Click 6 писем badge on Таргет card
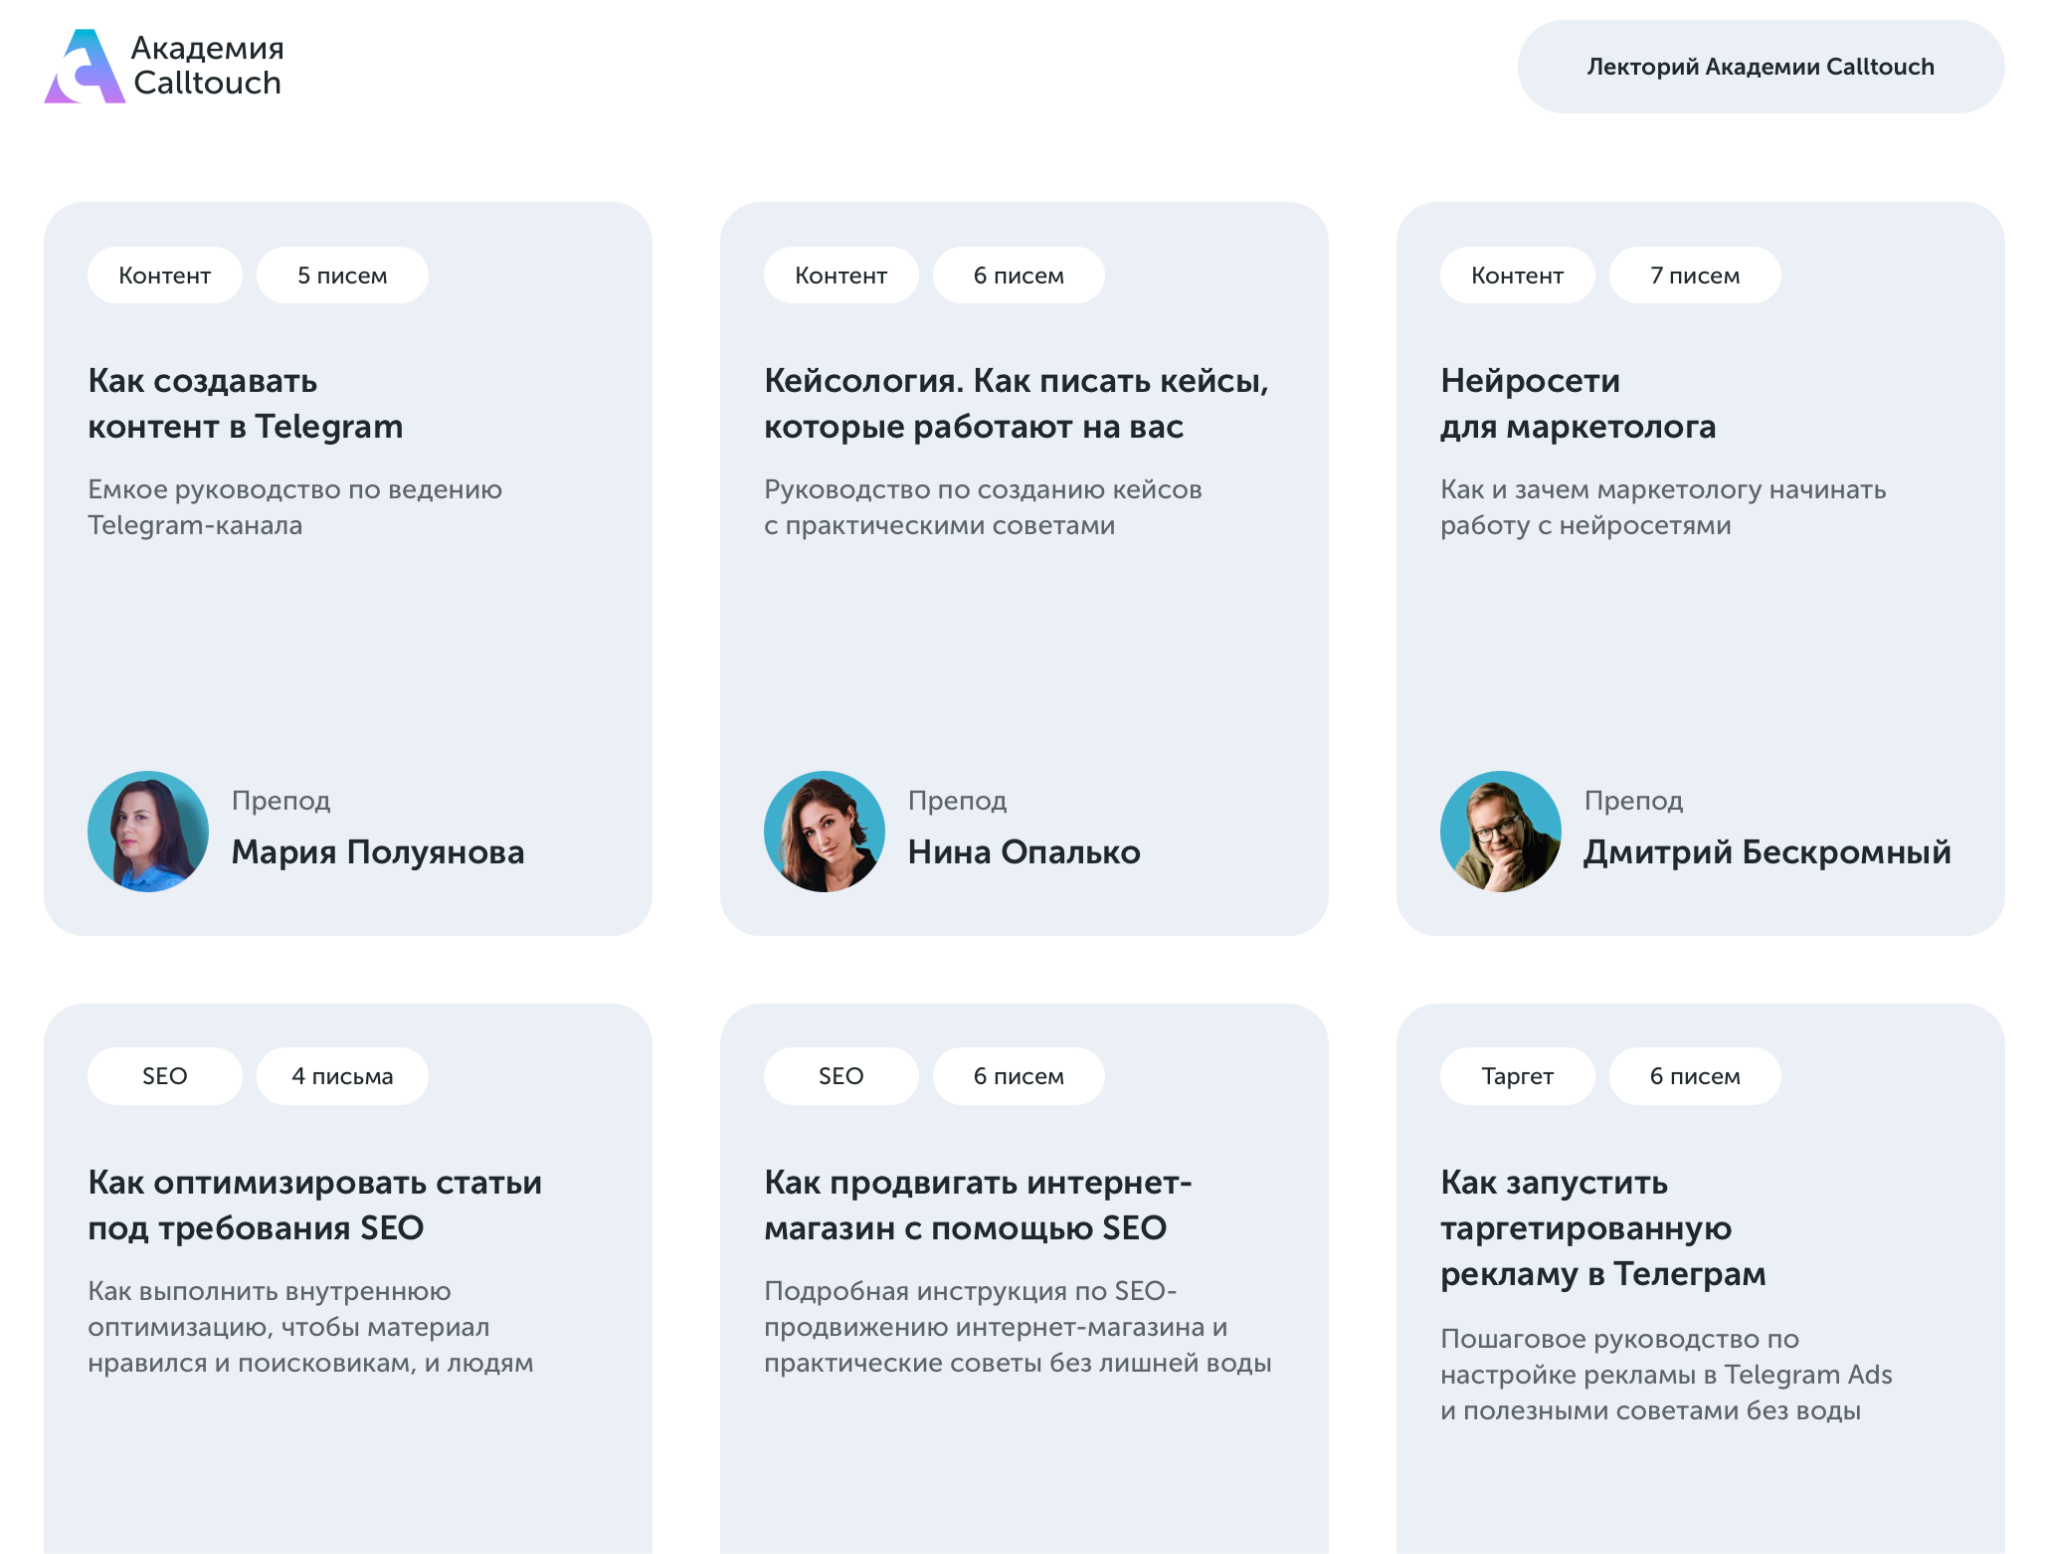The width and height of the screenshot is (2048, 1554). (x=1694, y=1076)
